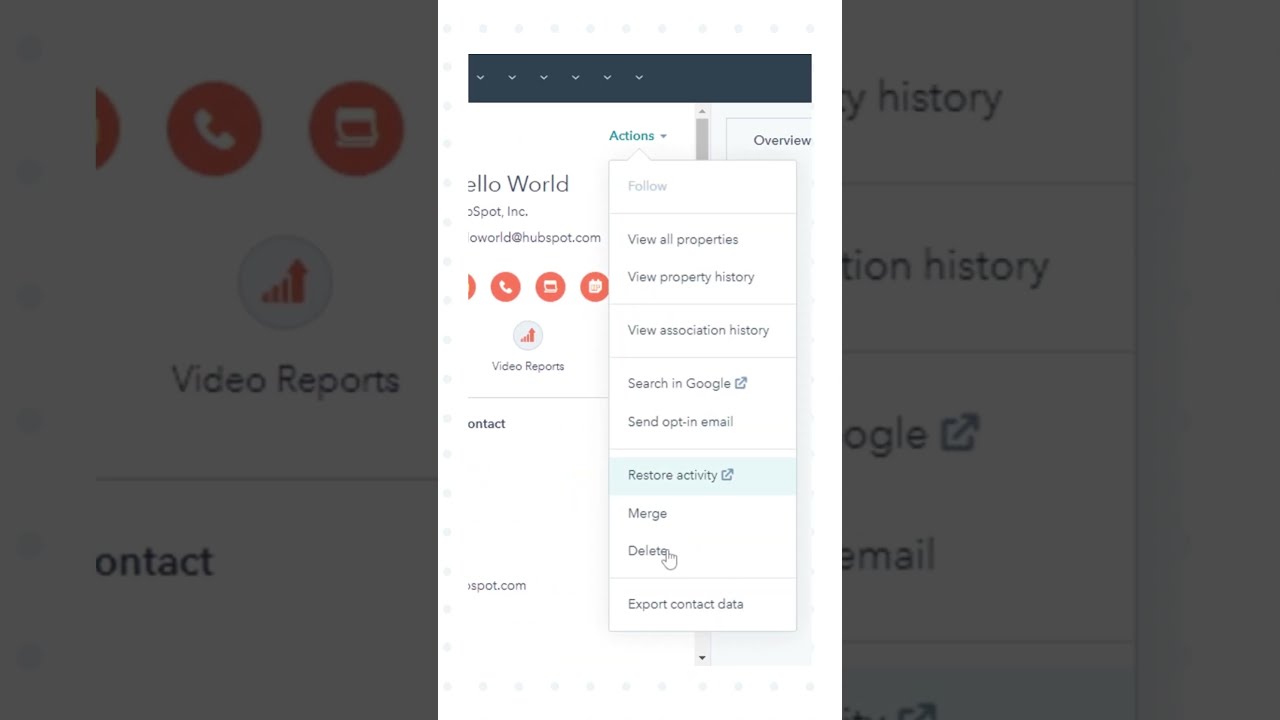Screen dimensions: 1280x720
Task: Click the hubspot.com email under the contact name
Action: pos(534,238)
